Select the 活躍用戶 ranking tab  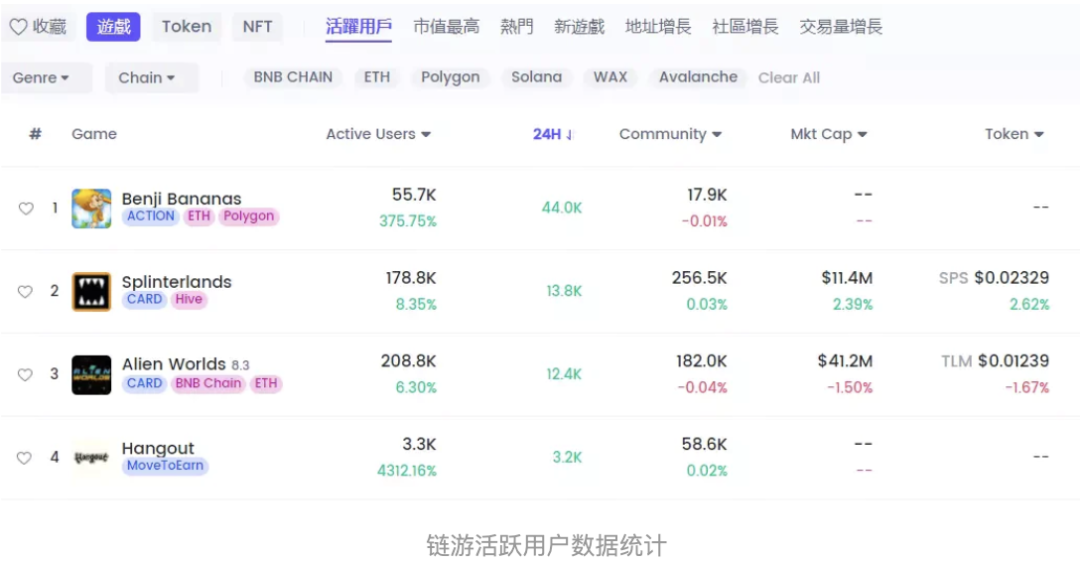pyautogui.click(x=359, y=27)
